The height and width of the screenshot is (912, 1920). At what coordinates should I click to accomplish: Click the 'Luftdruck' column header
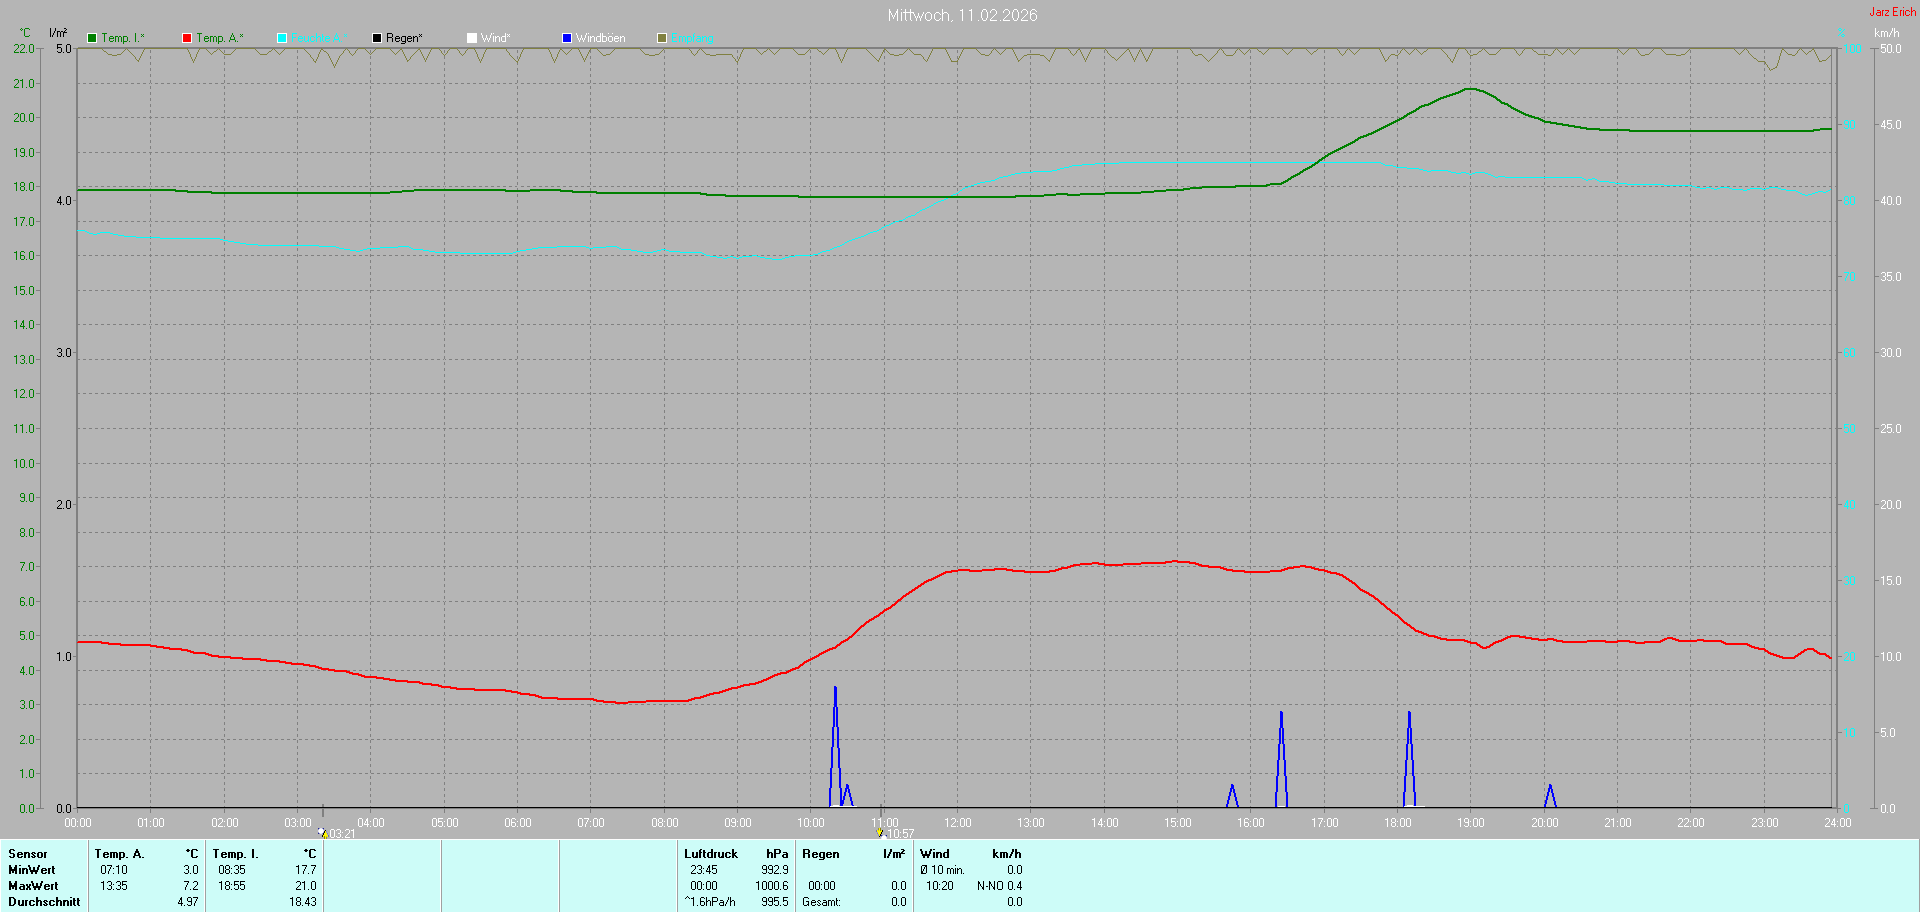coord(711,854)
